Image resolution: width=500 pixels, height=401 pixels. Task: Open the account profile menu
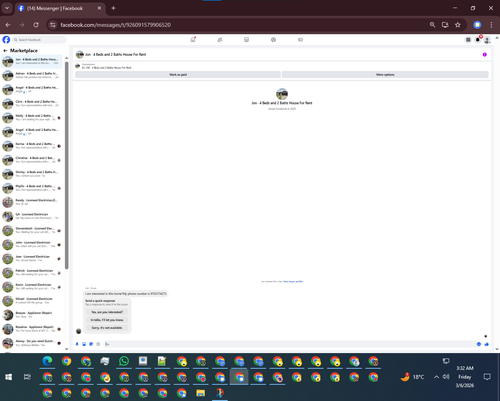[x=487, y=40]
